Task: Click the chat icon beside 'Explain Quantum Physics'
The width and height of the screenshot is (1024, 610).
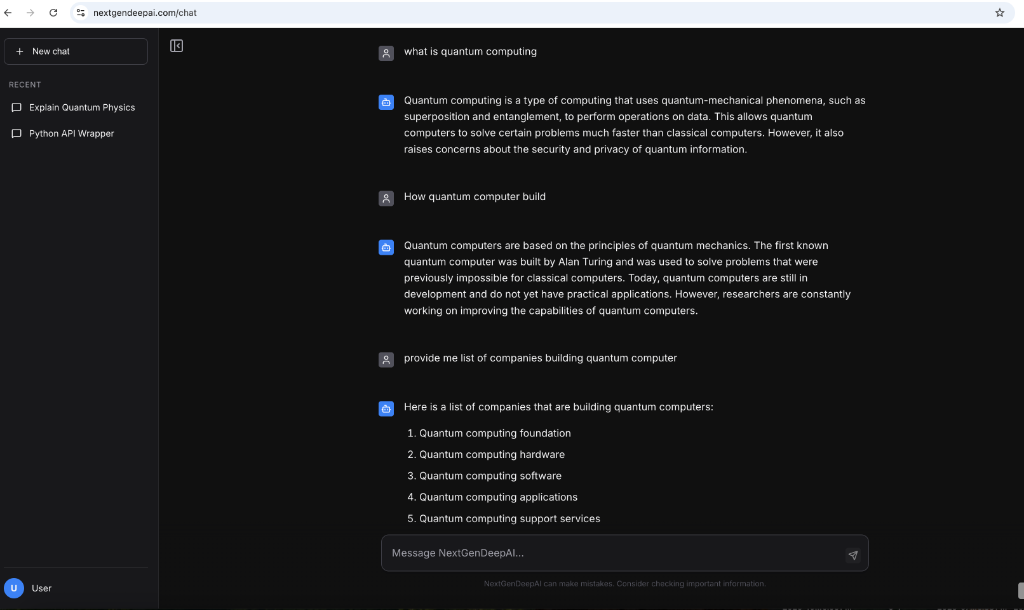Action: point(15,107)
